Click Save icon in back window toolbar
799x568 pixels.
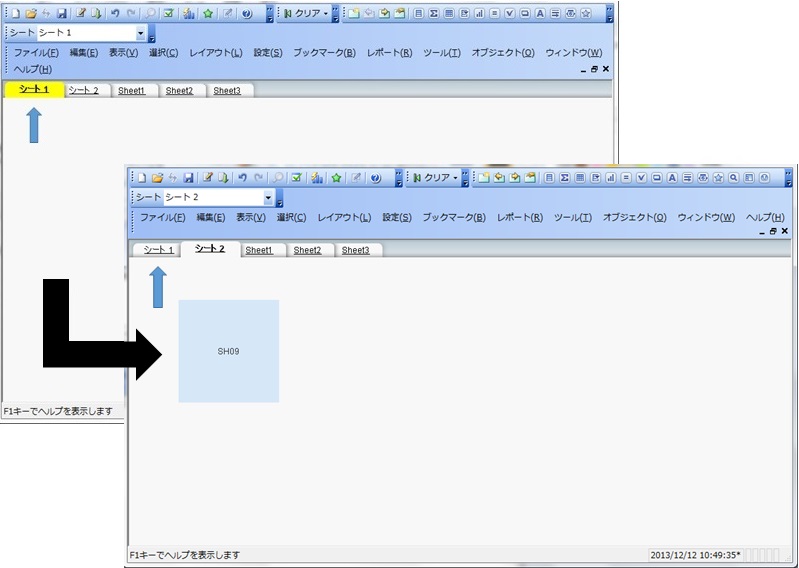[x=62, y=14]
